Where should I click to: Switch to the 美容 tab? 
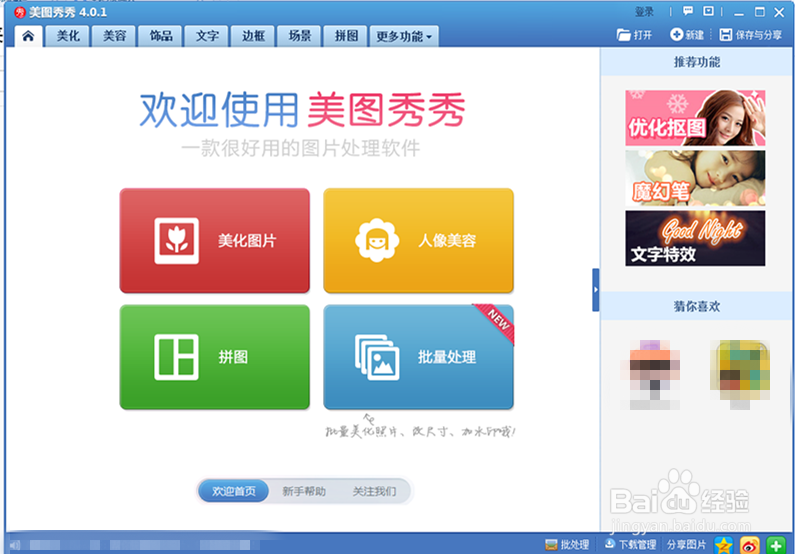click(114, 36)
